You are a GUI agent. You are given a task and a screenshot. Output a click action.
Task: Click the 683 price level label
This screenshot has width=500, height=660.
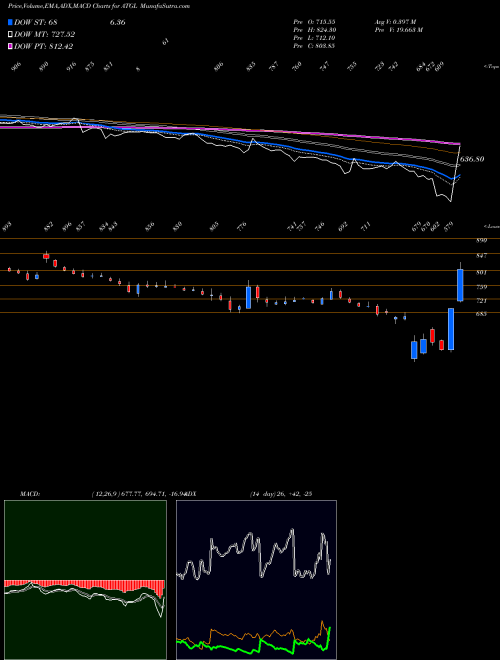pyautogui.click(x=482, y=314)
